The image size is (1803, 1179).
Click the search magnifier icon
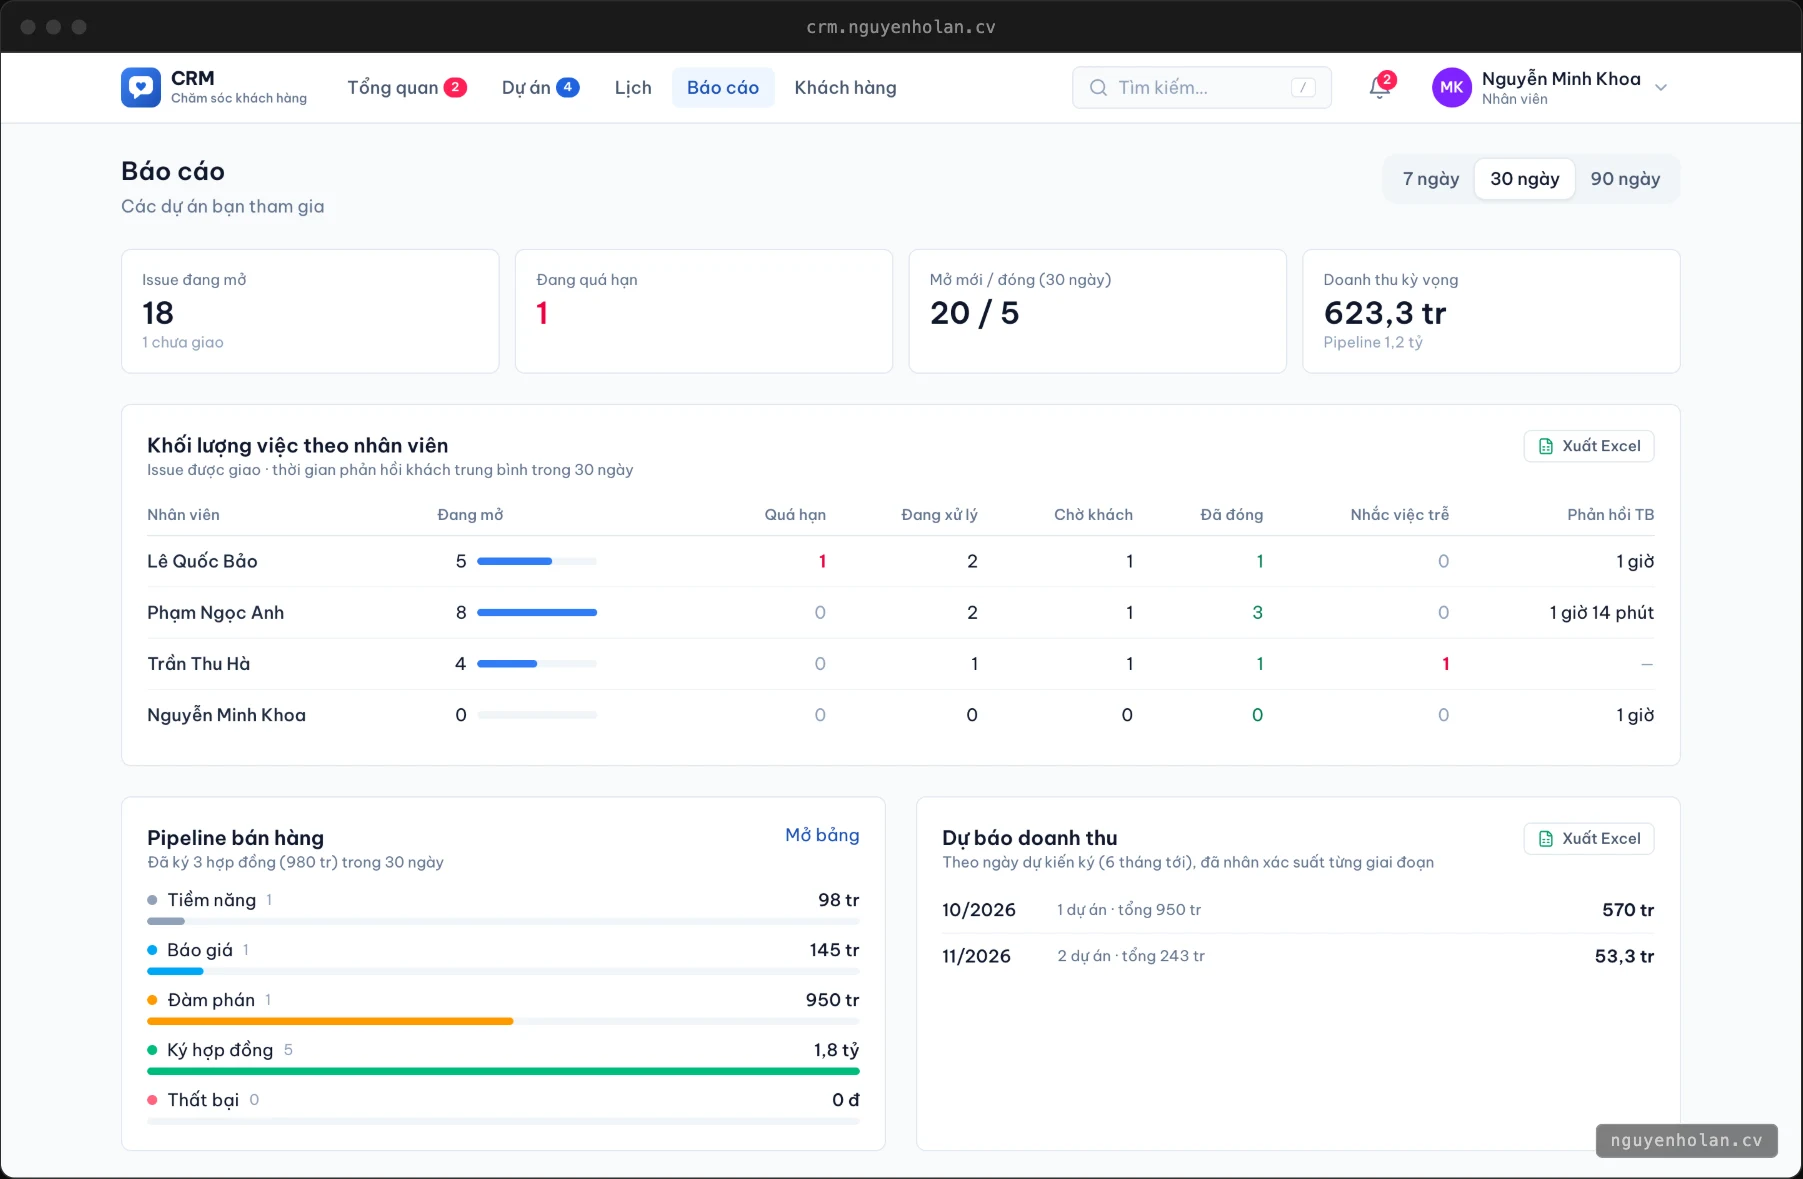click(x=1098, y=88)
